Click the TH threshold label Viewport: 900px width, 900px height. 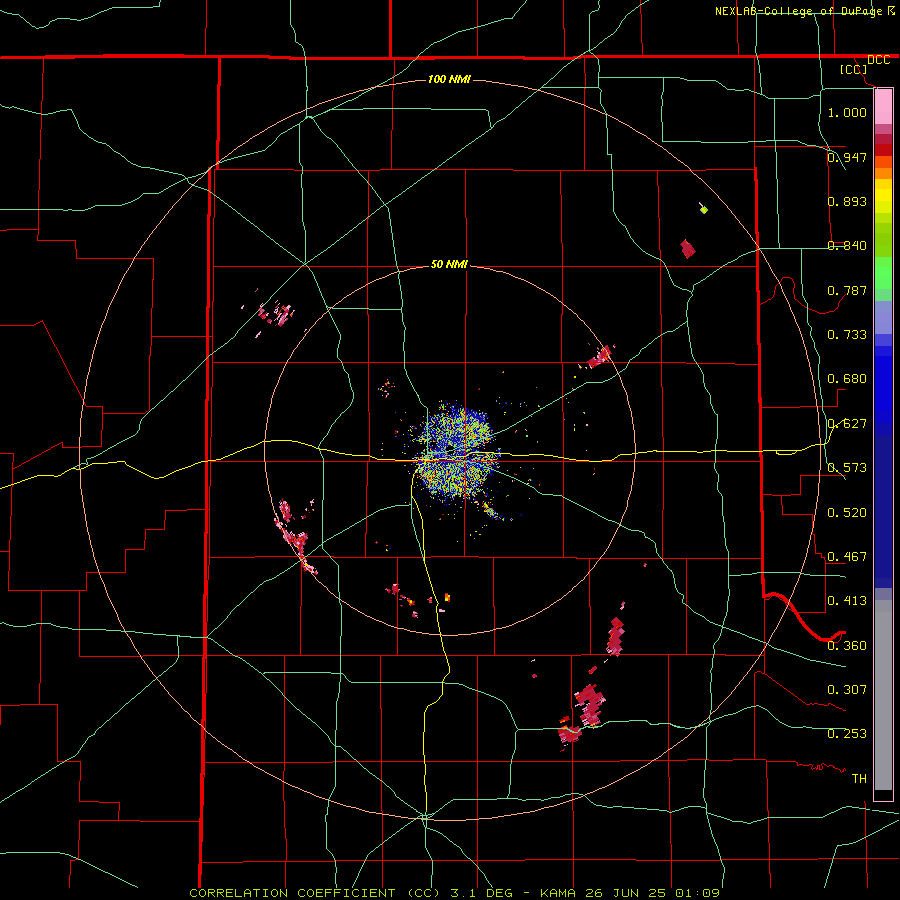[x=859, y=778]
